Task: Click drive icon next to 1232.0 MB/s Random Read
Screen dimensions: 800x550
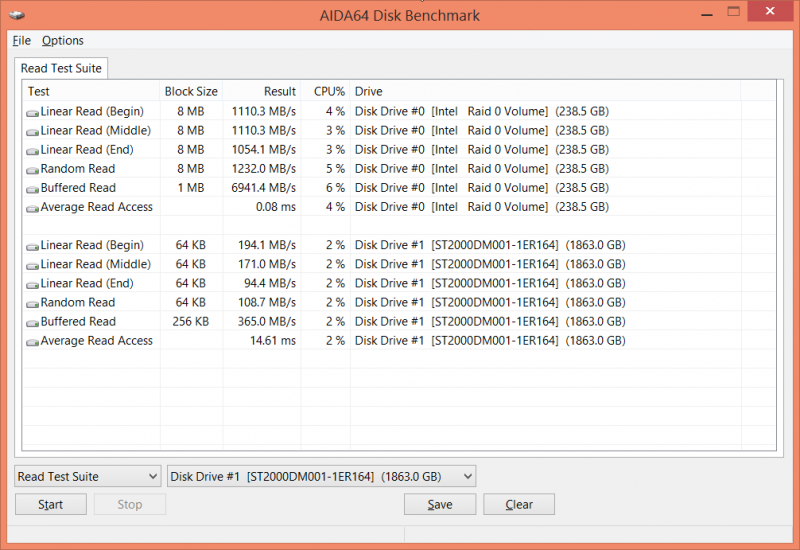Action: (x=33, y=169)
